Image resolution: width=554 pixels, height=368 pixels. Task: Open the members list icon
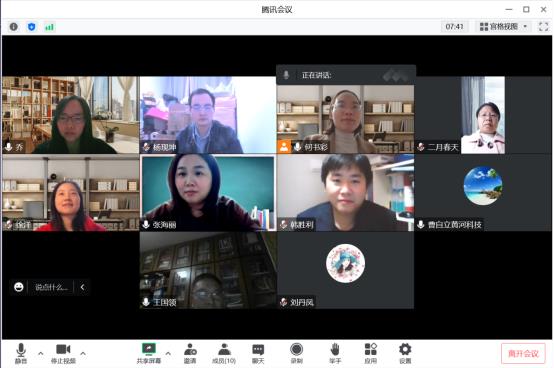click(x=224, y=353)
